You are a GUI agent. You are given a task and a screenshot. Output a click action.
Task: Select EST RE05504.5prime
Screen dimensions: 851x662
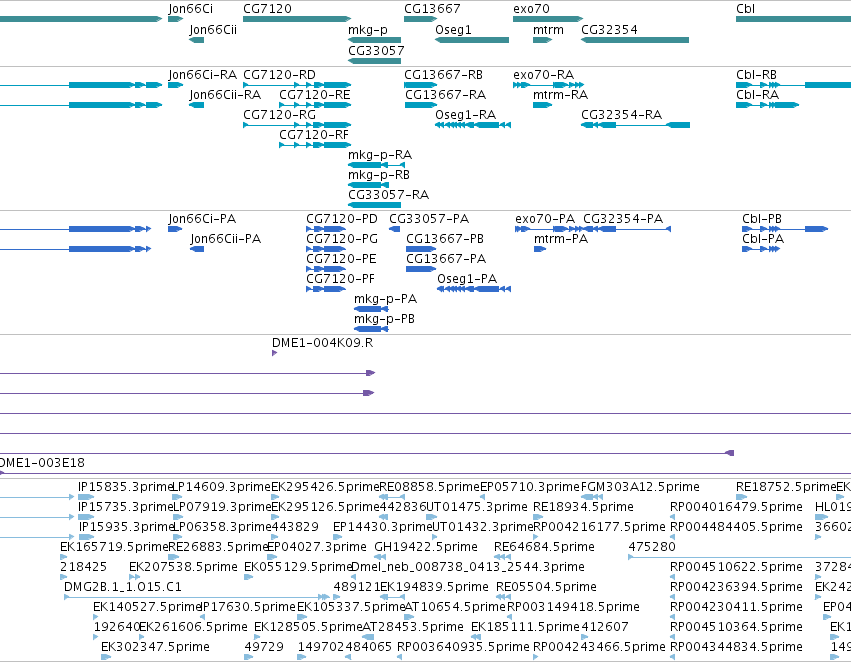[x=546, y=587]
